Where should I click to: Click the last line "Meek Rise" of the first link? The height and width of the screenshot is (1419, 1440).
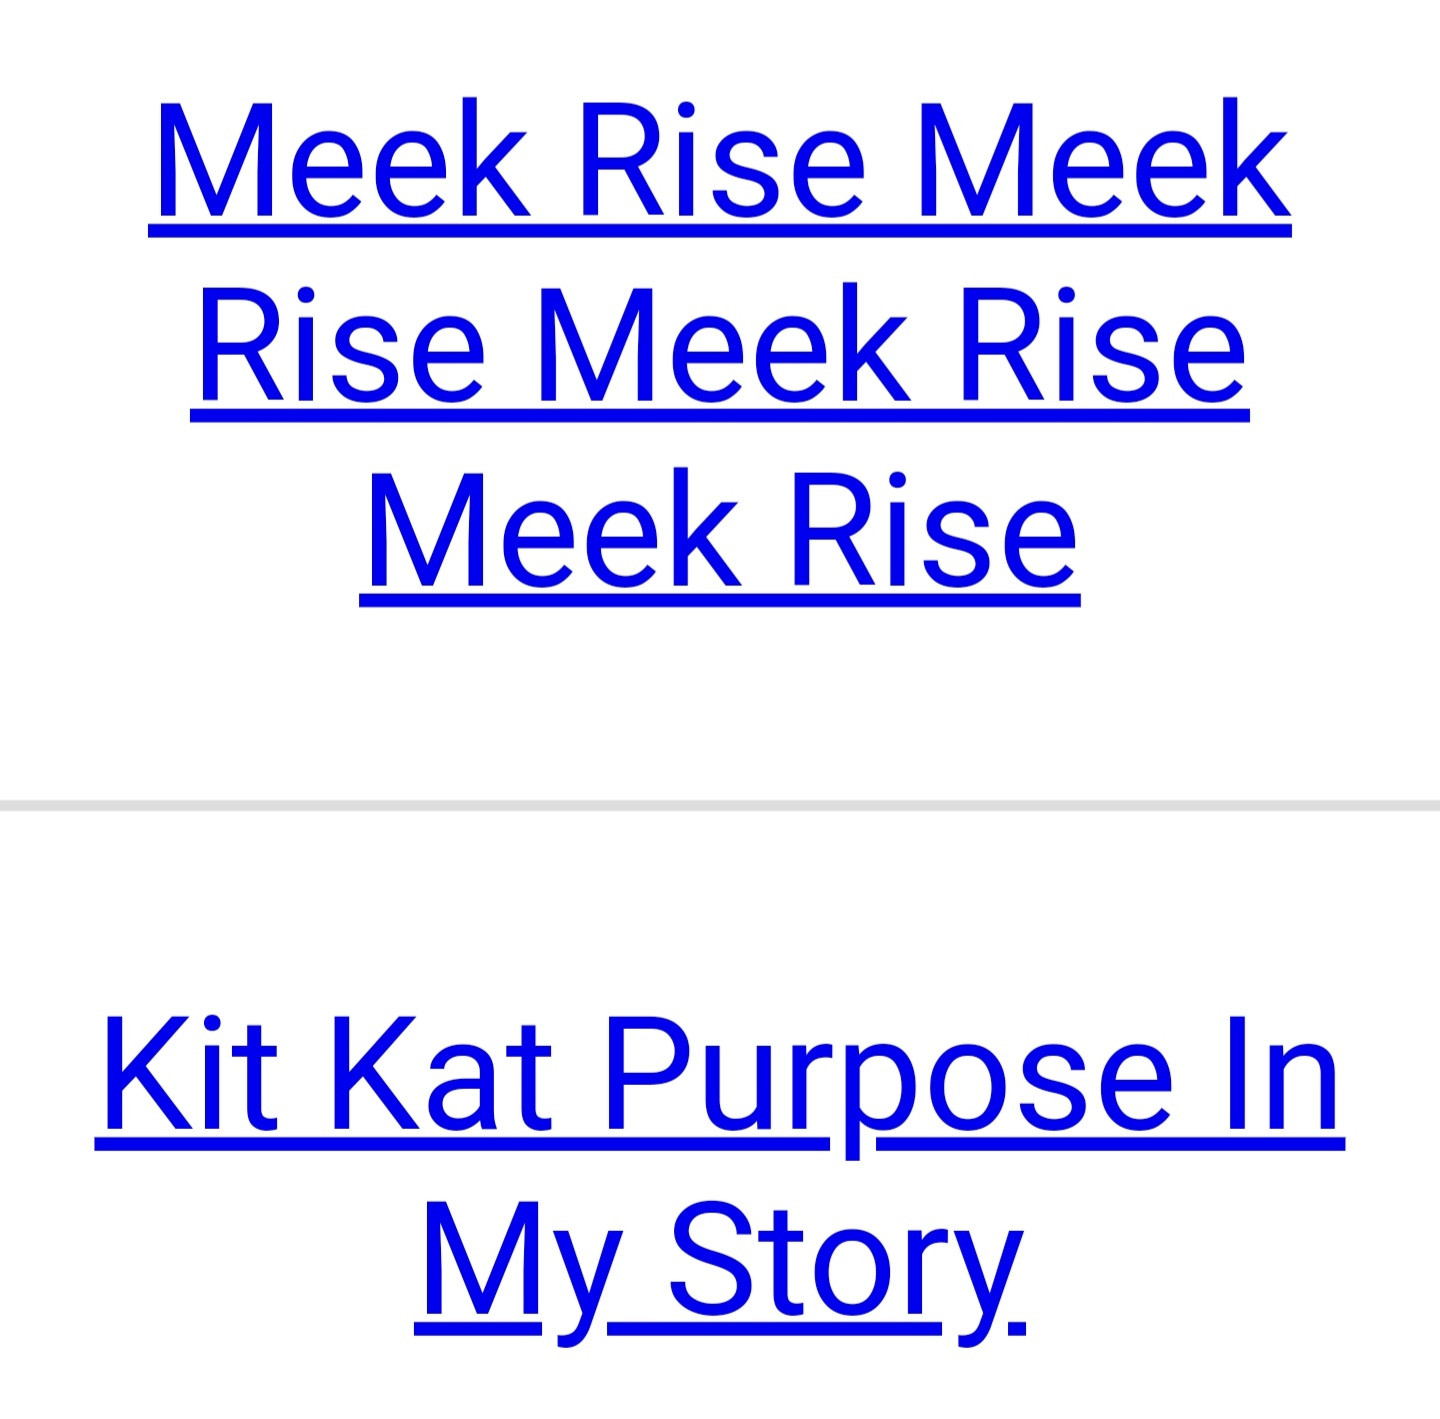pos(720,530)
